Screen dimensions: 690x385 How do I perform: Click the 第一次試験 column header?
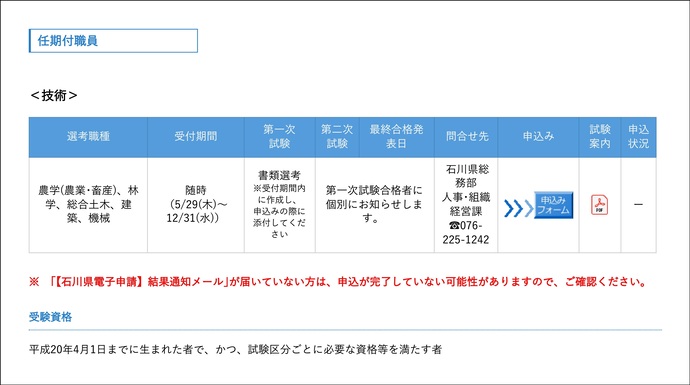(279, 137)
